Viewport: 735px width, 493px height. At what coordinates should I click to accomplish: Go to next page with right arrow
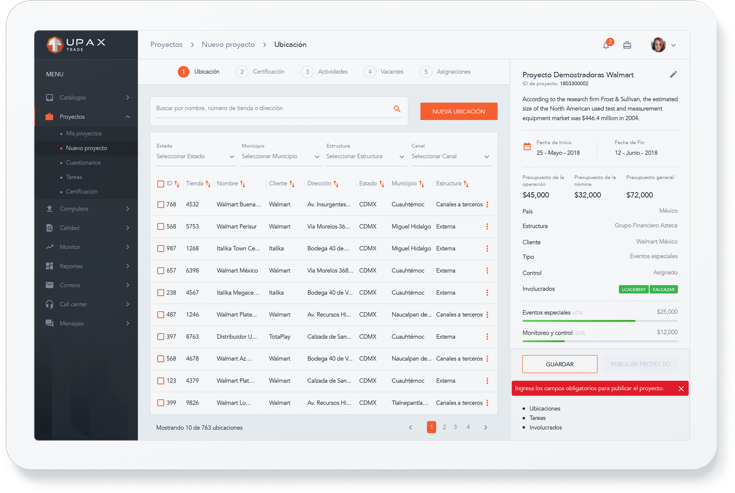(x=486, y=427)
